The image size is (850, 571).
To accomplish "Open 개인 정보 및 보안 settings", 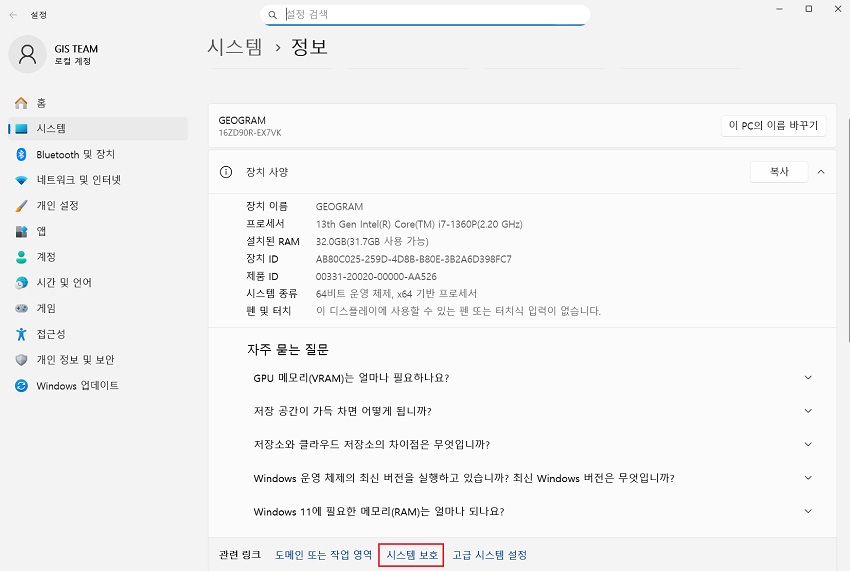I will click(98, 360).
